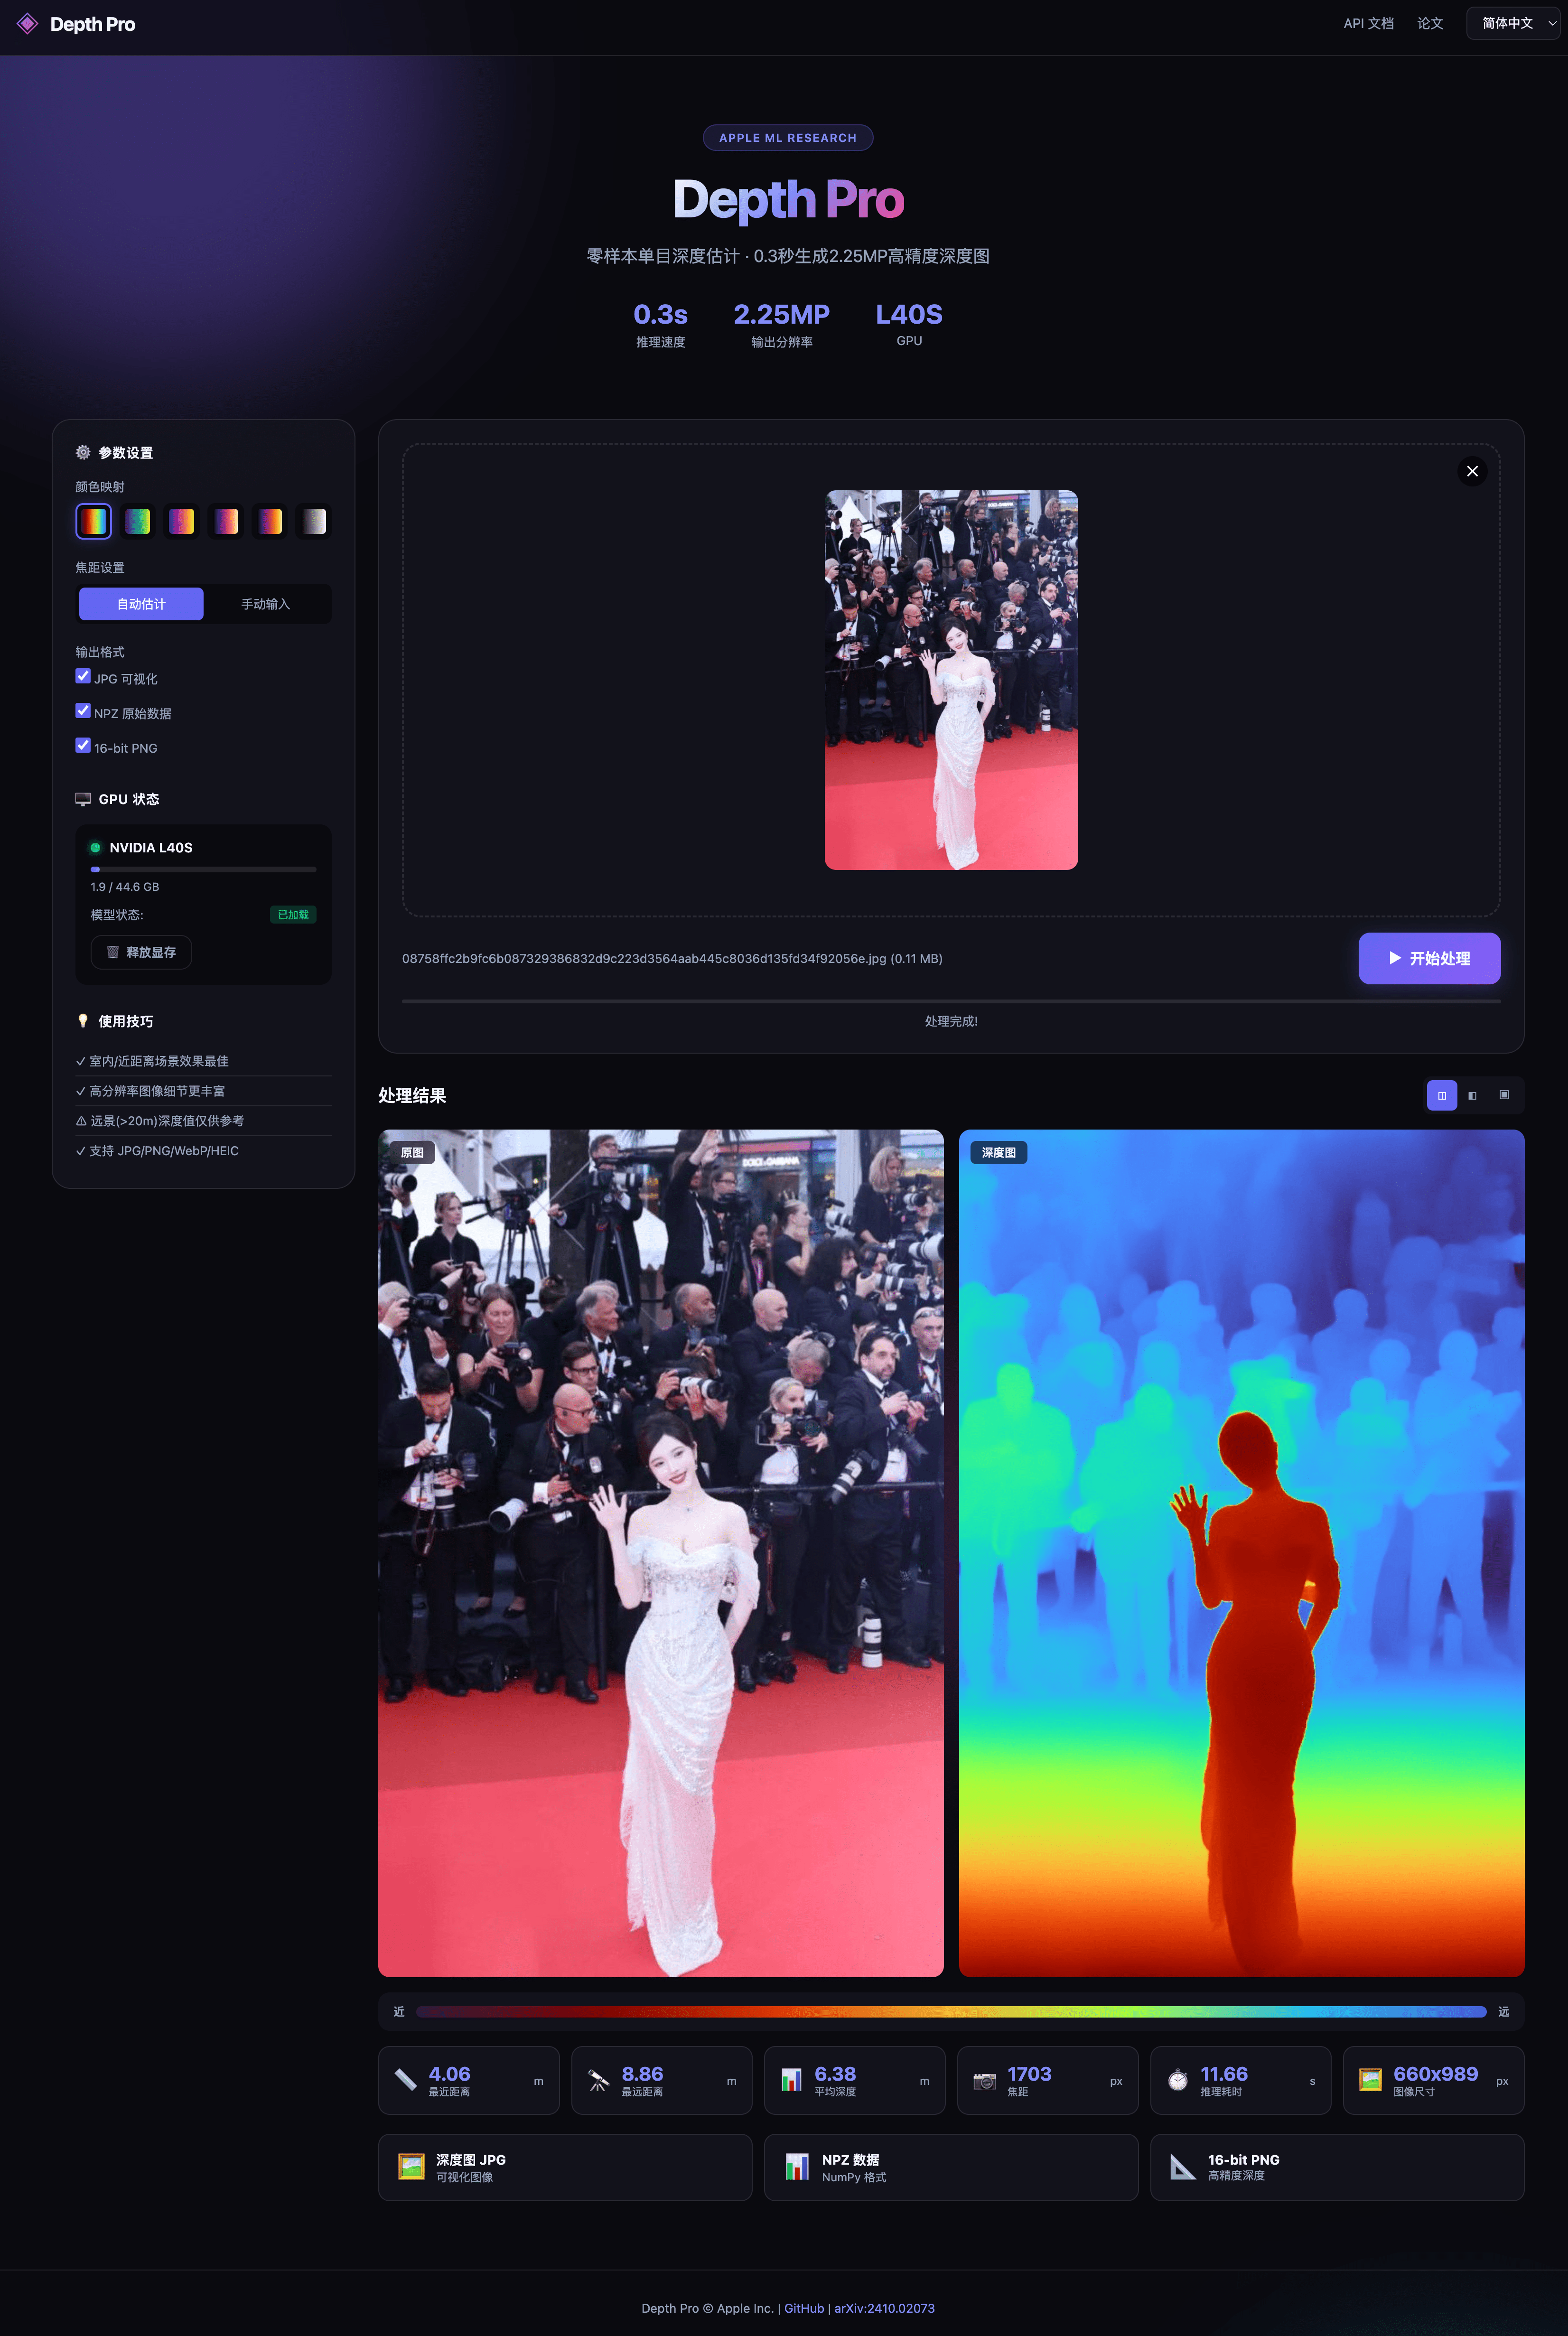Click the 6.38 average depth value

click(835, 2074)
